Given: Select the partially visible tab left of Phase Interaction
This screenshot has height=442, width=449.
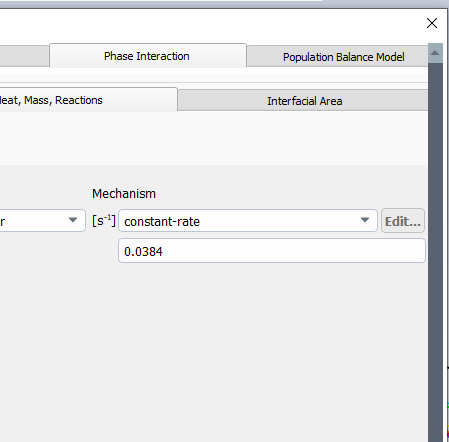Looking at the screenshot, I should (x=24, y=56).
